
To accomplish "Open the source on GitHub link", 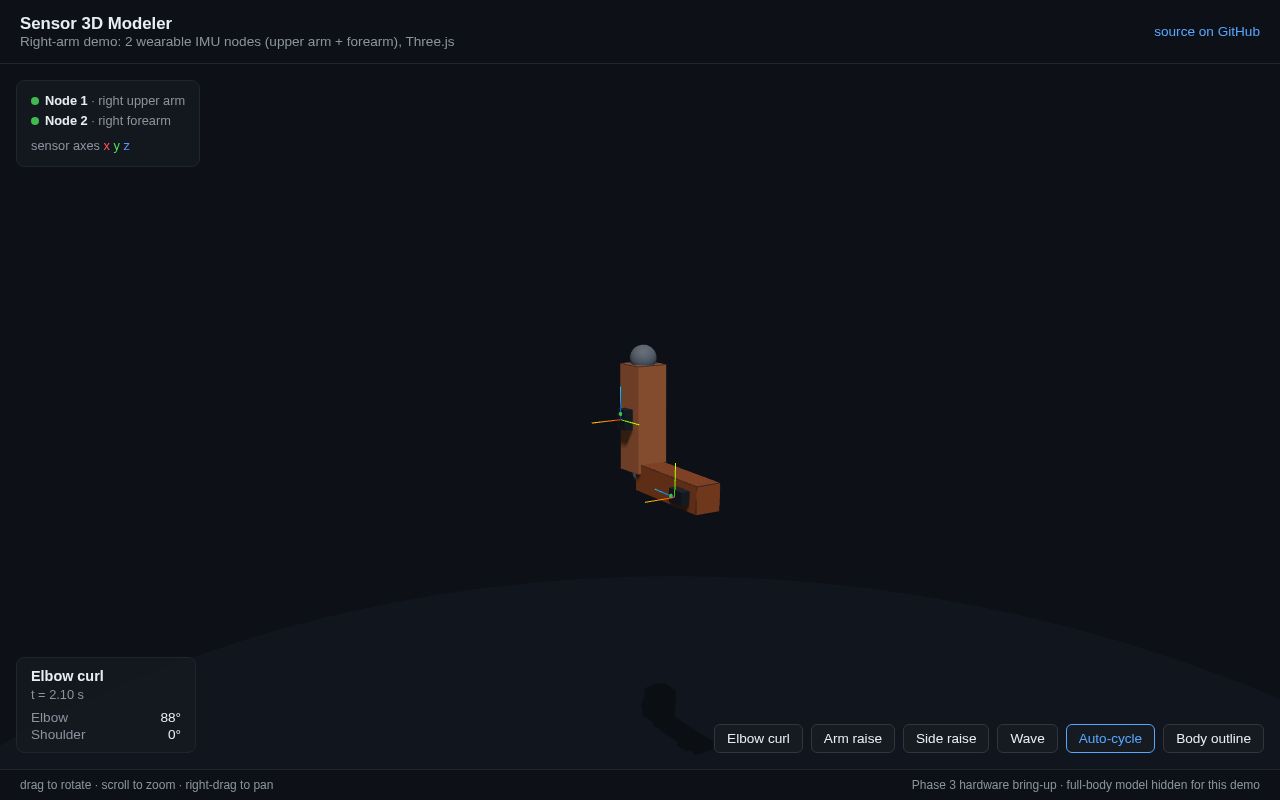I will coord(1207,31).
